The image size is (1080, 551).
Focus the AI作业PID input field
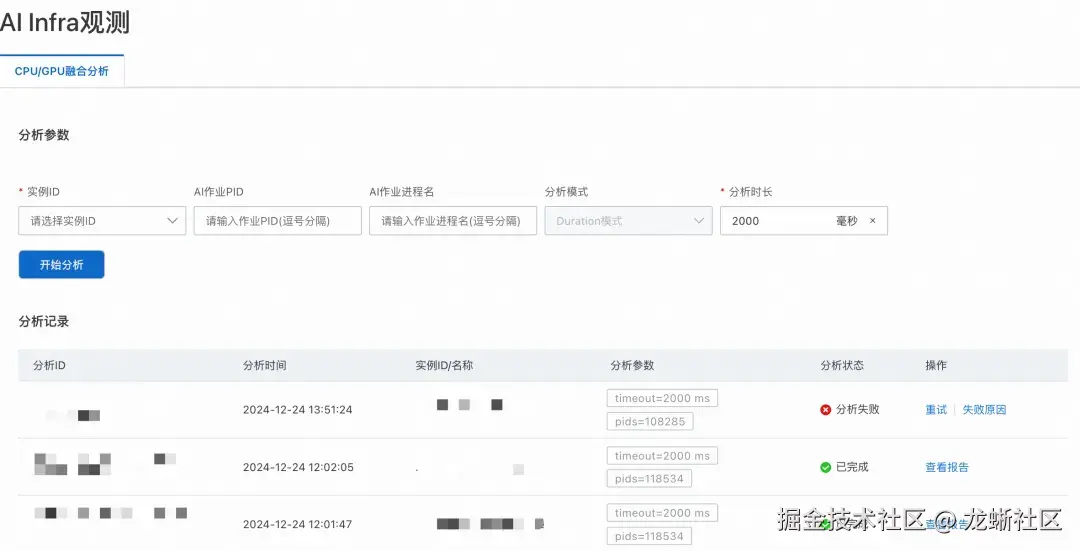278,221
